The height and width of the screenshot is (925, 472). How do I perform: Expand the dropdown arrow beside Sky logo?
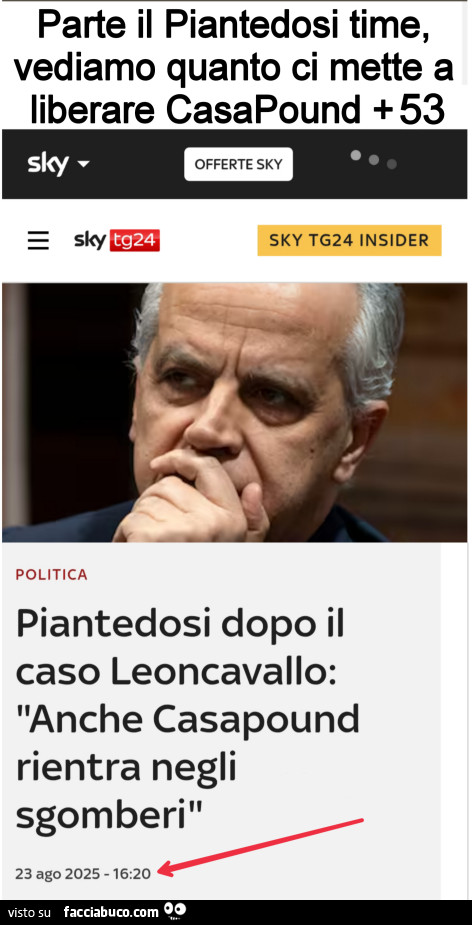pos(83,163)
